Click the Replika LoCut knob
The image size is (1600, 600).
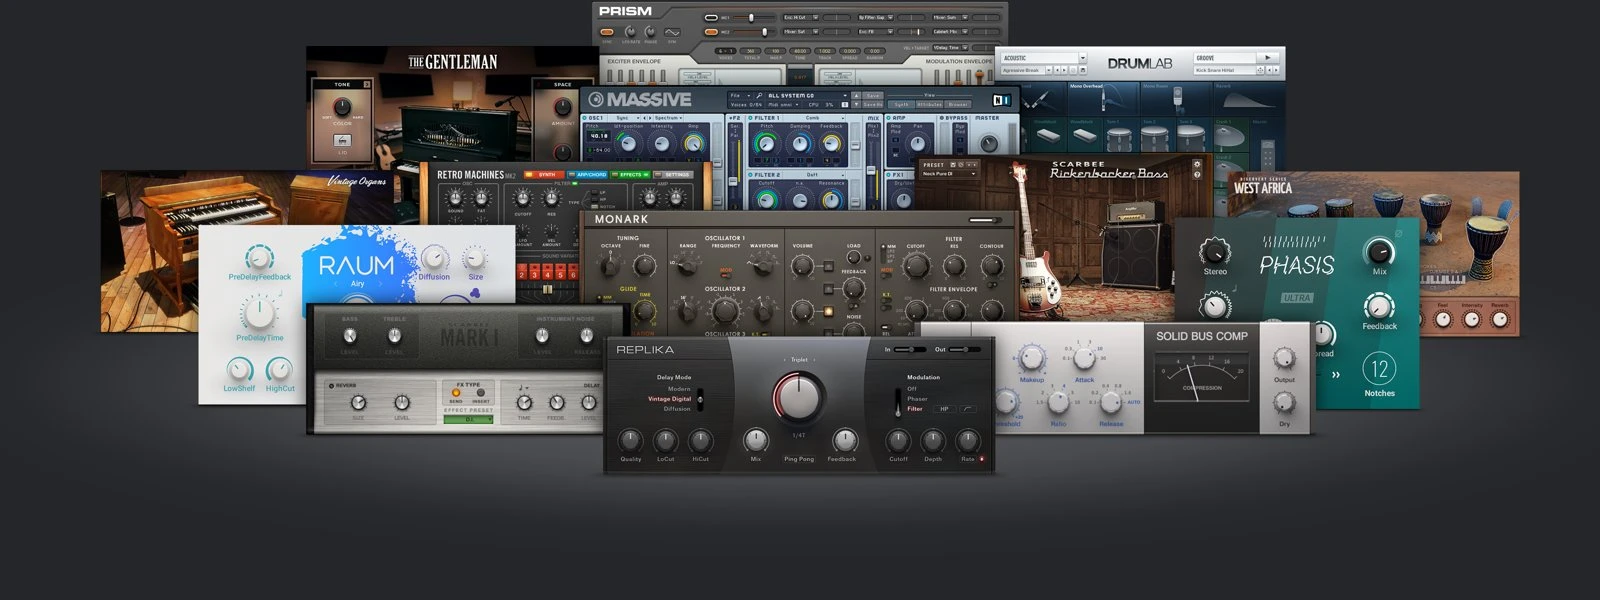coord(665,439)
